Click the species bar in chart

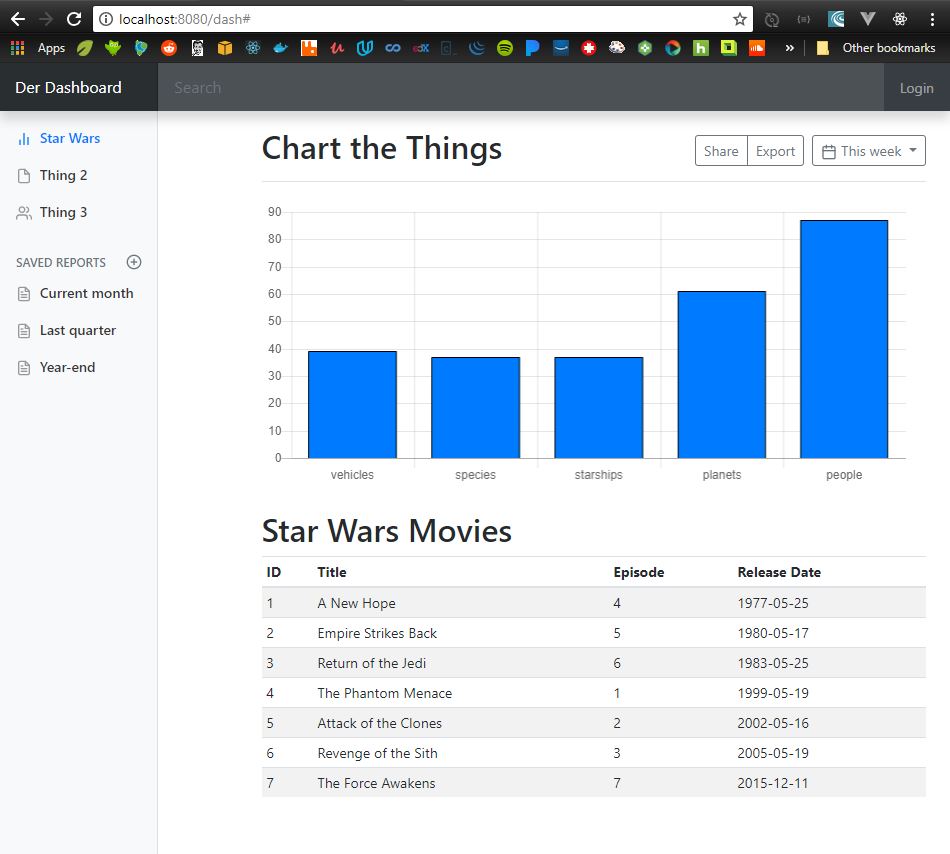pyautogui.click(x=476, y=408)
